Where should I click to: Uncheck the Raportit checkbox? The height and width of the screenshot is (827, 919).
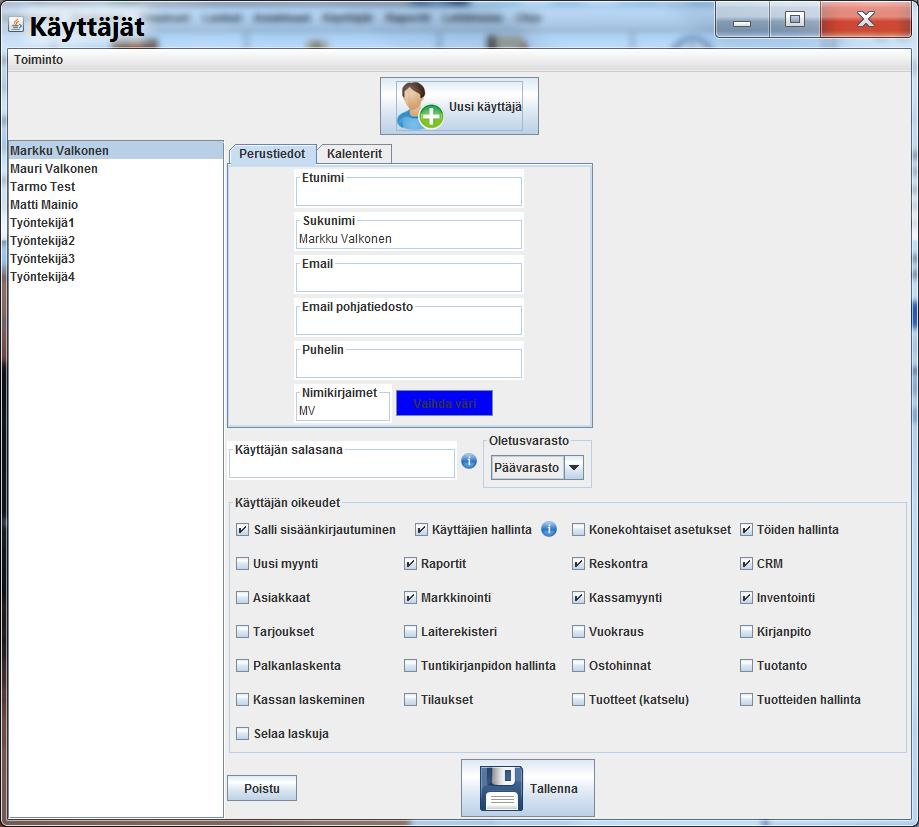pyautogui.click(x=410, y=564)
